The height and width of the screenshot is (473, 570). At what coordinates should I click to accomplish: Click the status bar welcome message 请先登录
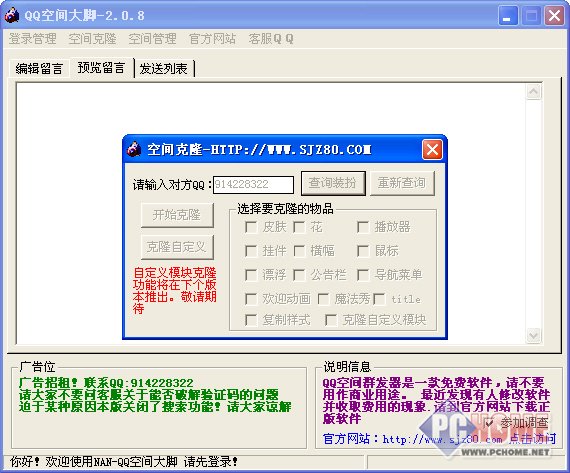click(124, 462)
